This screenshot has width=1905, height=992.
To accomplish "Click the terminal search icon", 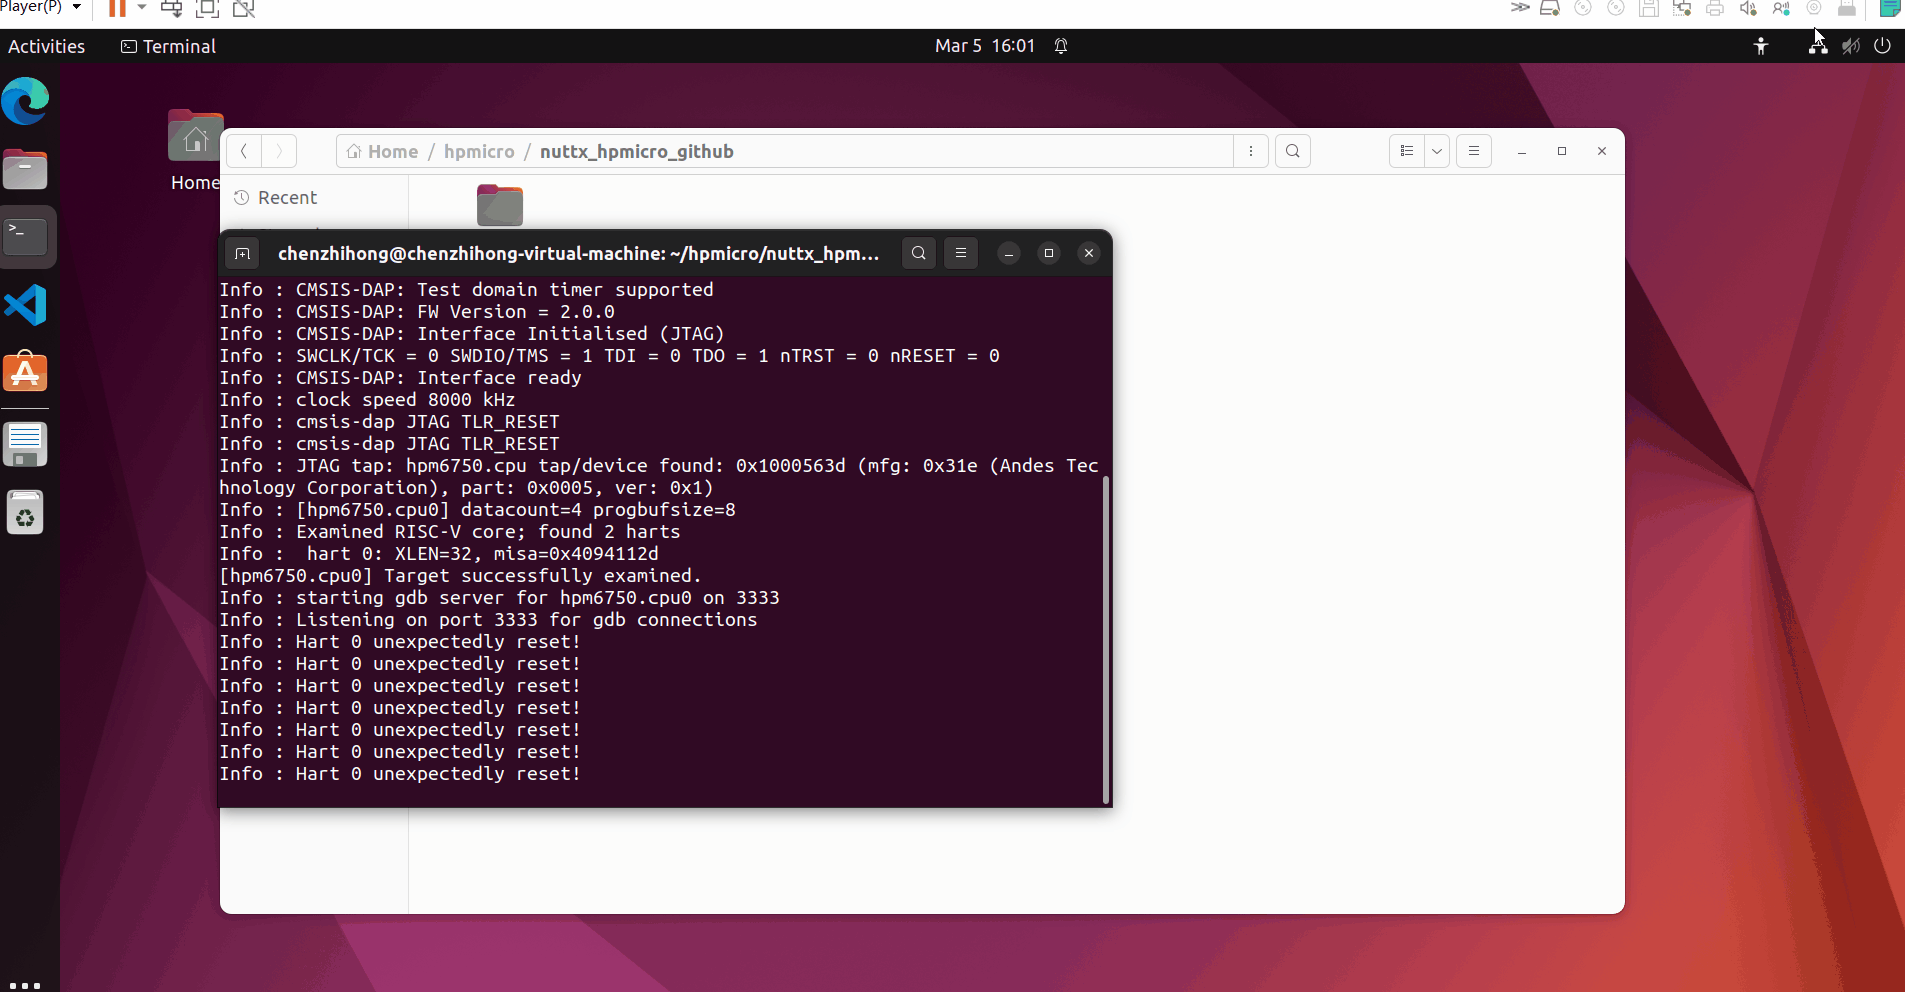I will point(918,254).
